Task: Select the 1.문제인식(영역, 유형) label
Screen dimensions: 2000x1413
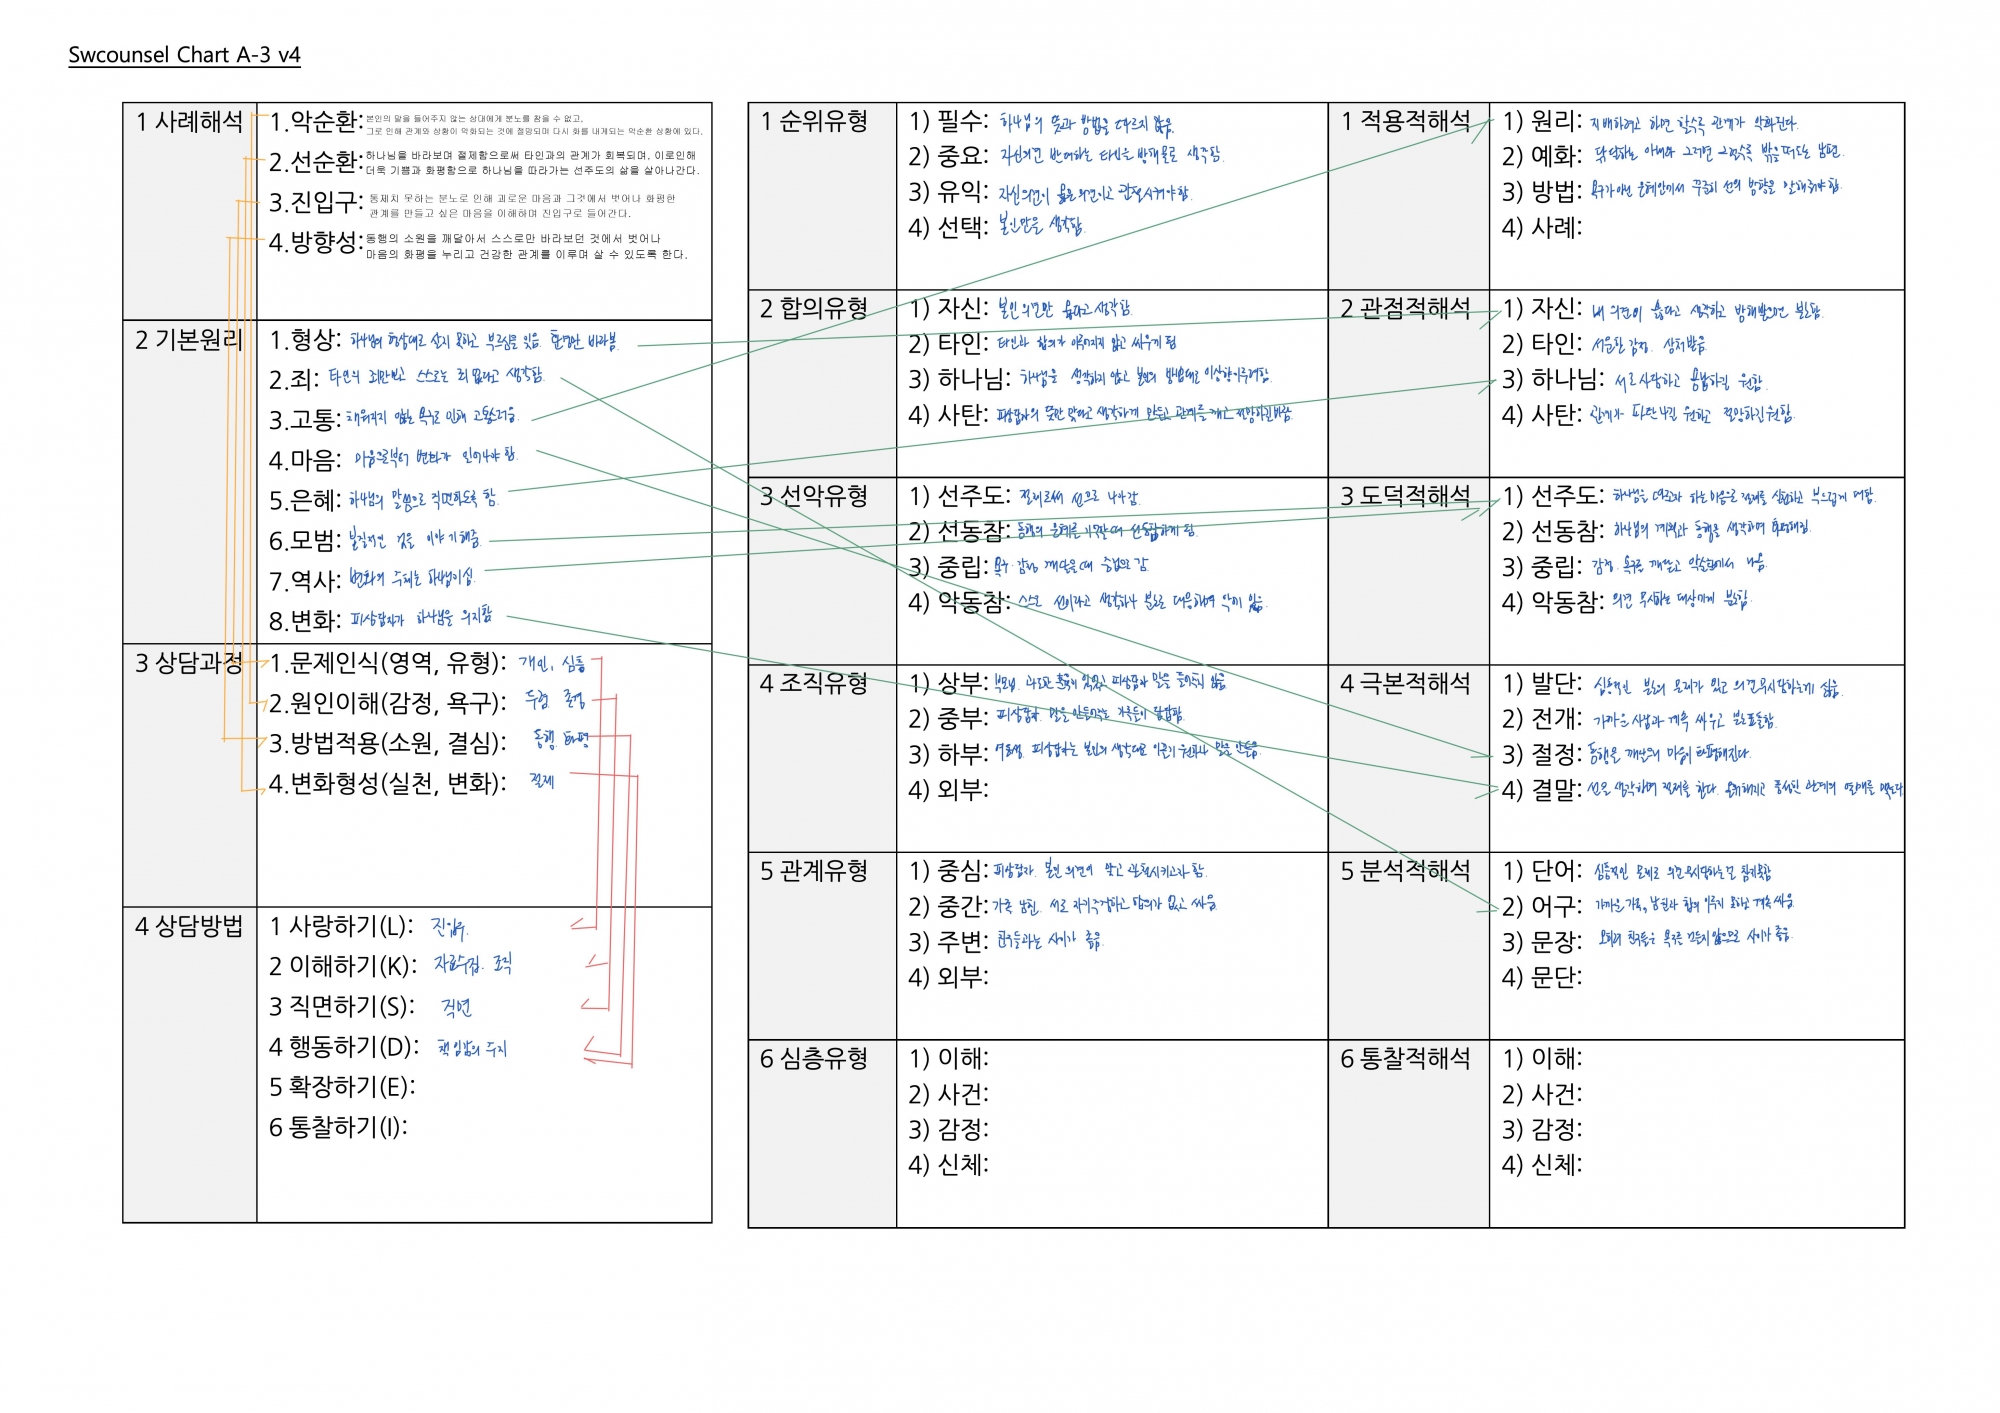Action: tap(388, 663)
